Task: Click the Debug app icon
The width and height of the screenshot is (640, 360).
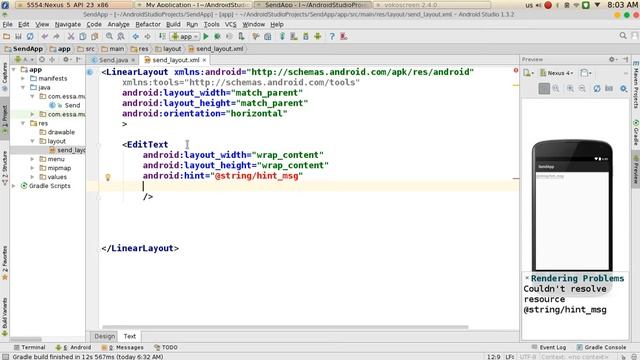Action: click(218, 36)
